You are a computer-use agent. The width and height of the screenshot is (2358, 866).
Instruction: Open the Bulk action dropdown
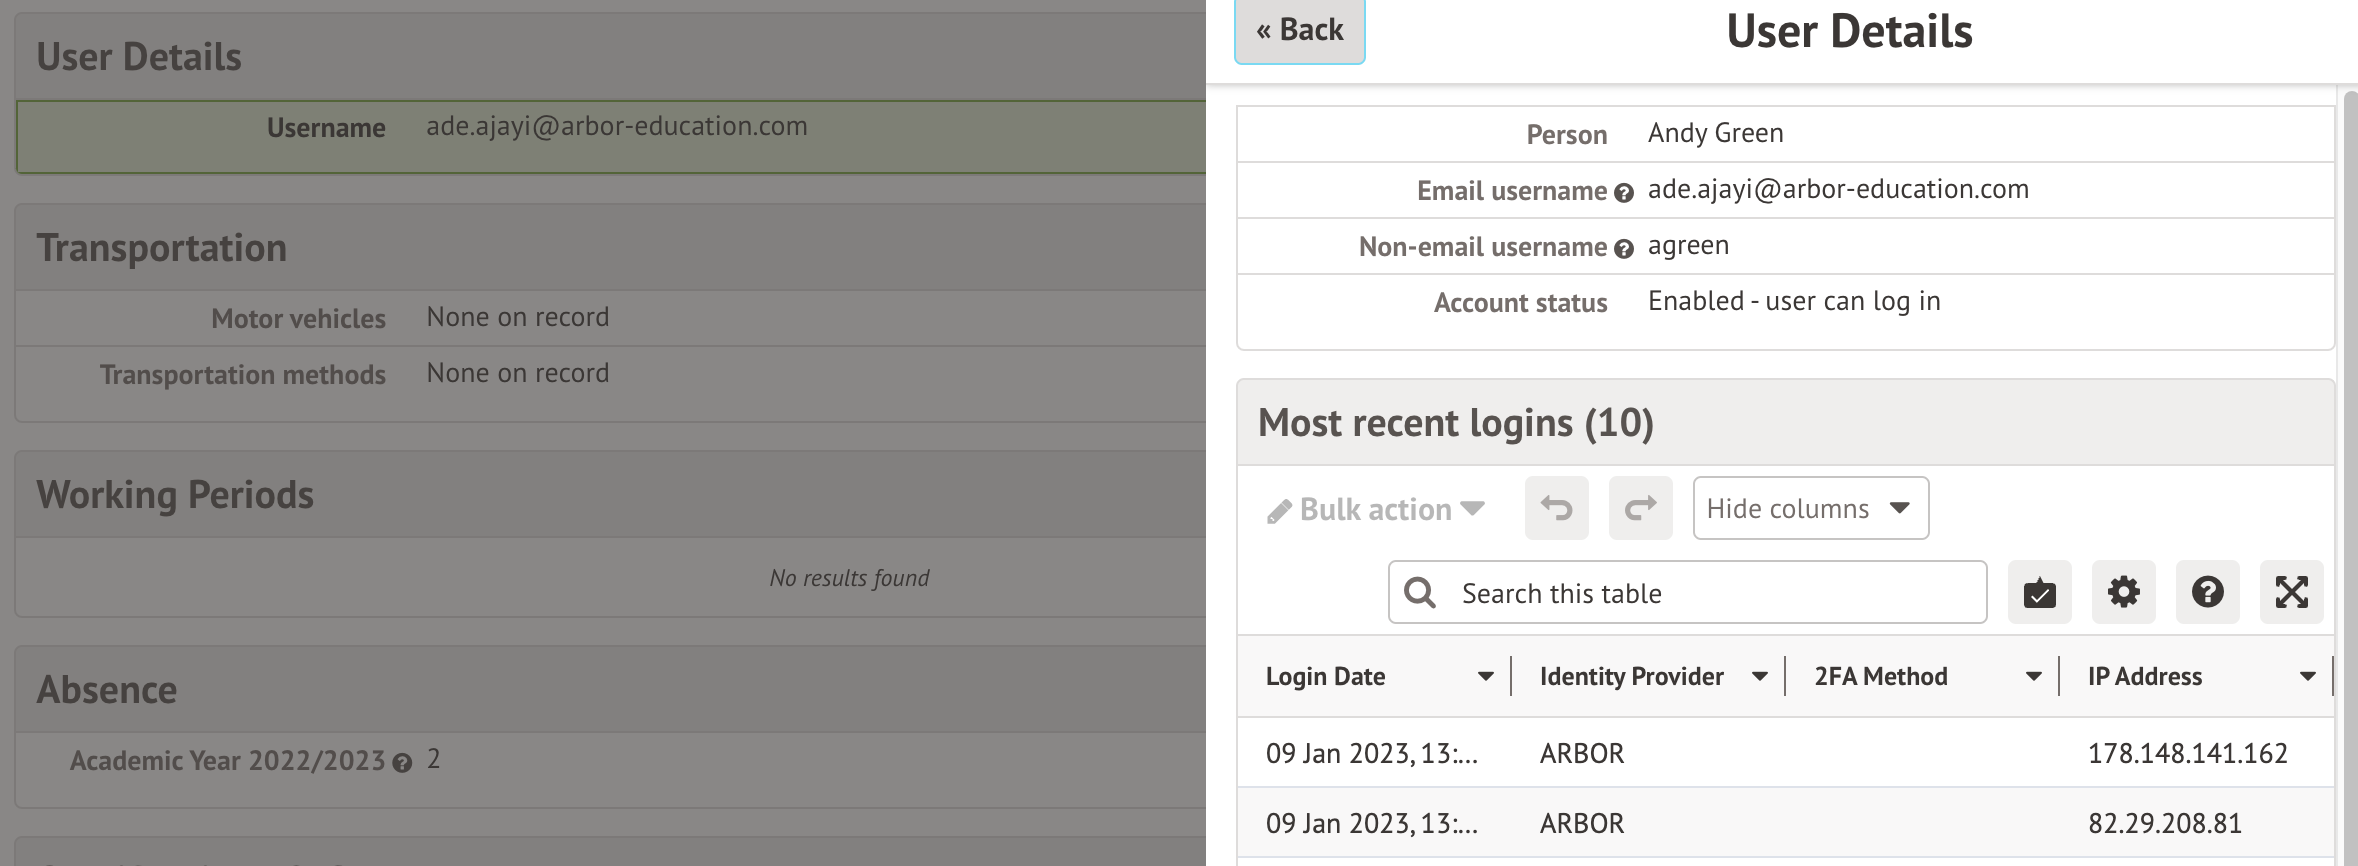[1376, 510]
